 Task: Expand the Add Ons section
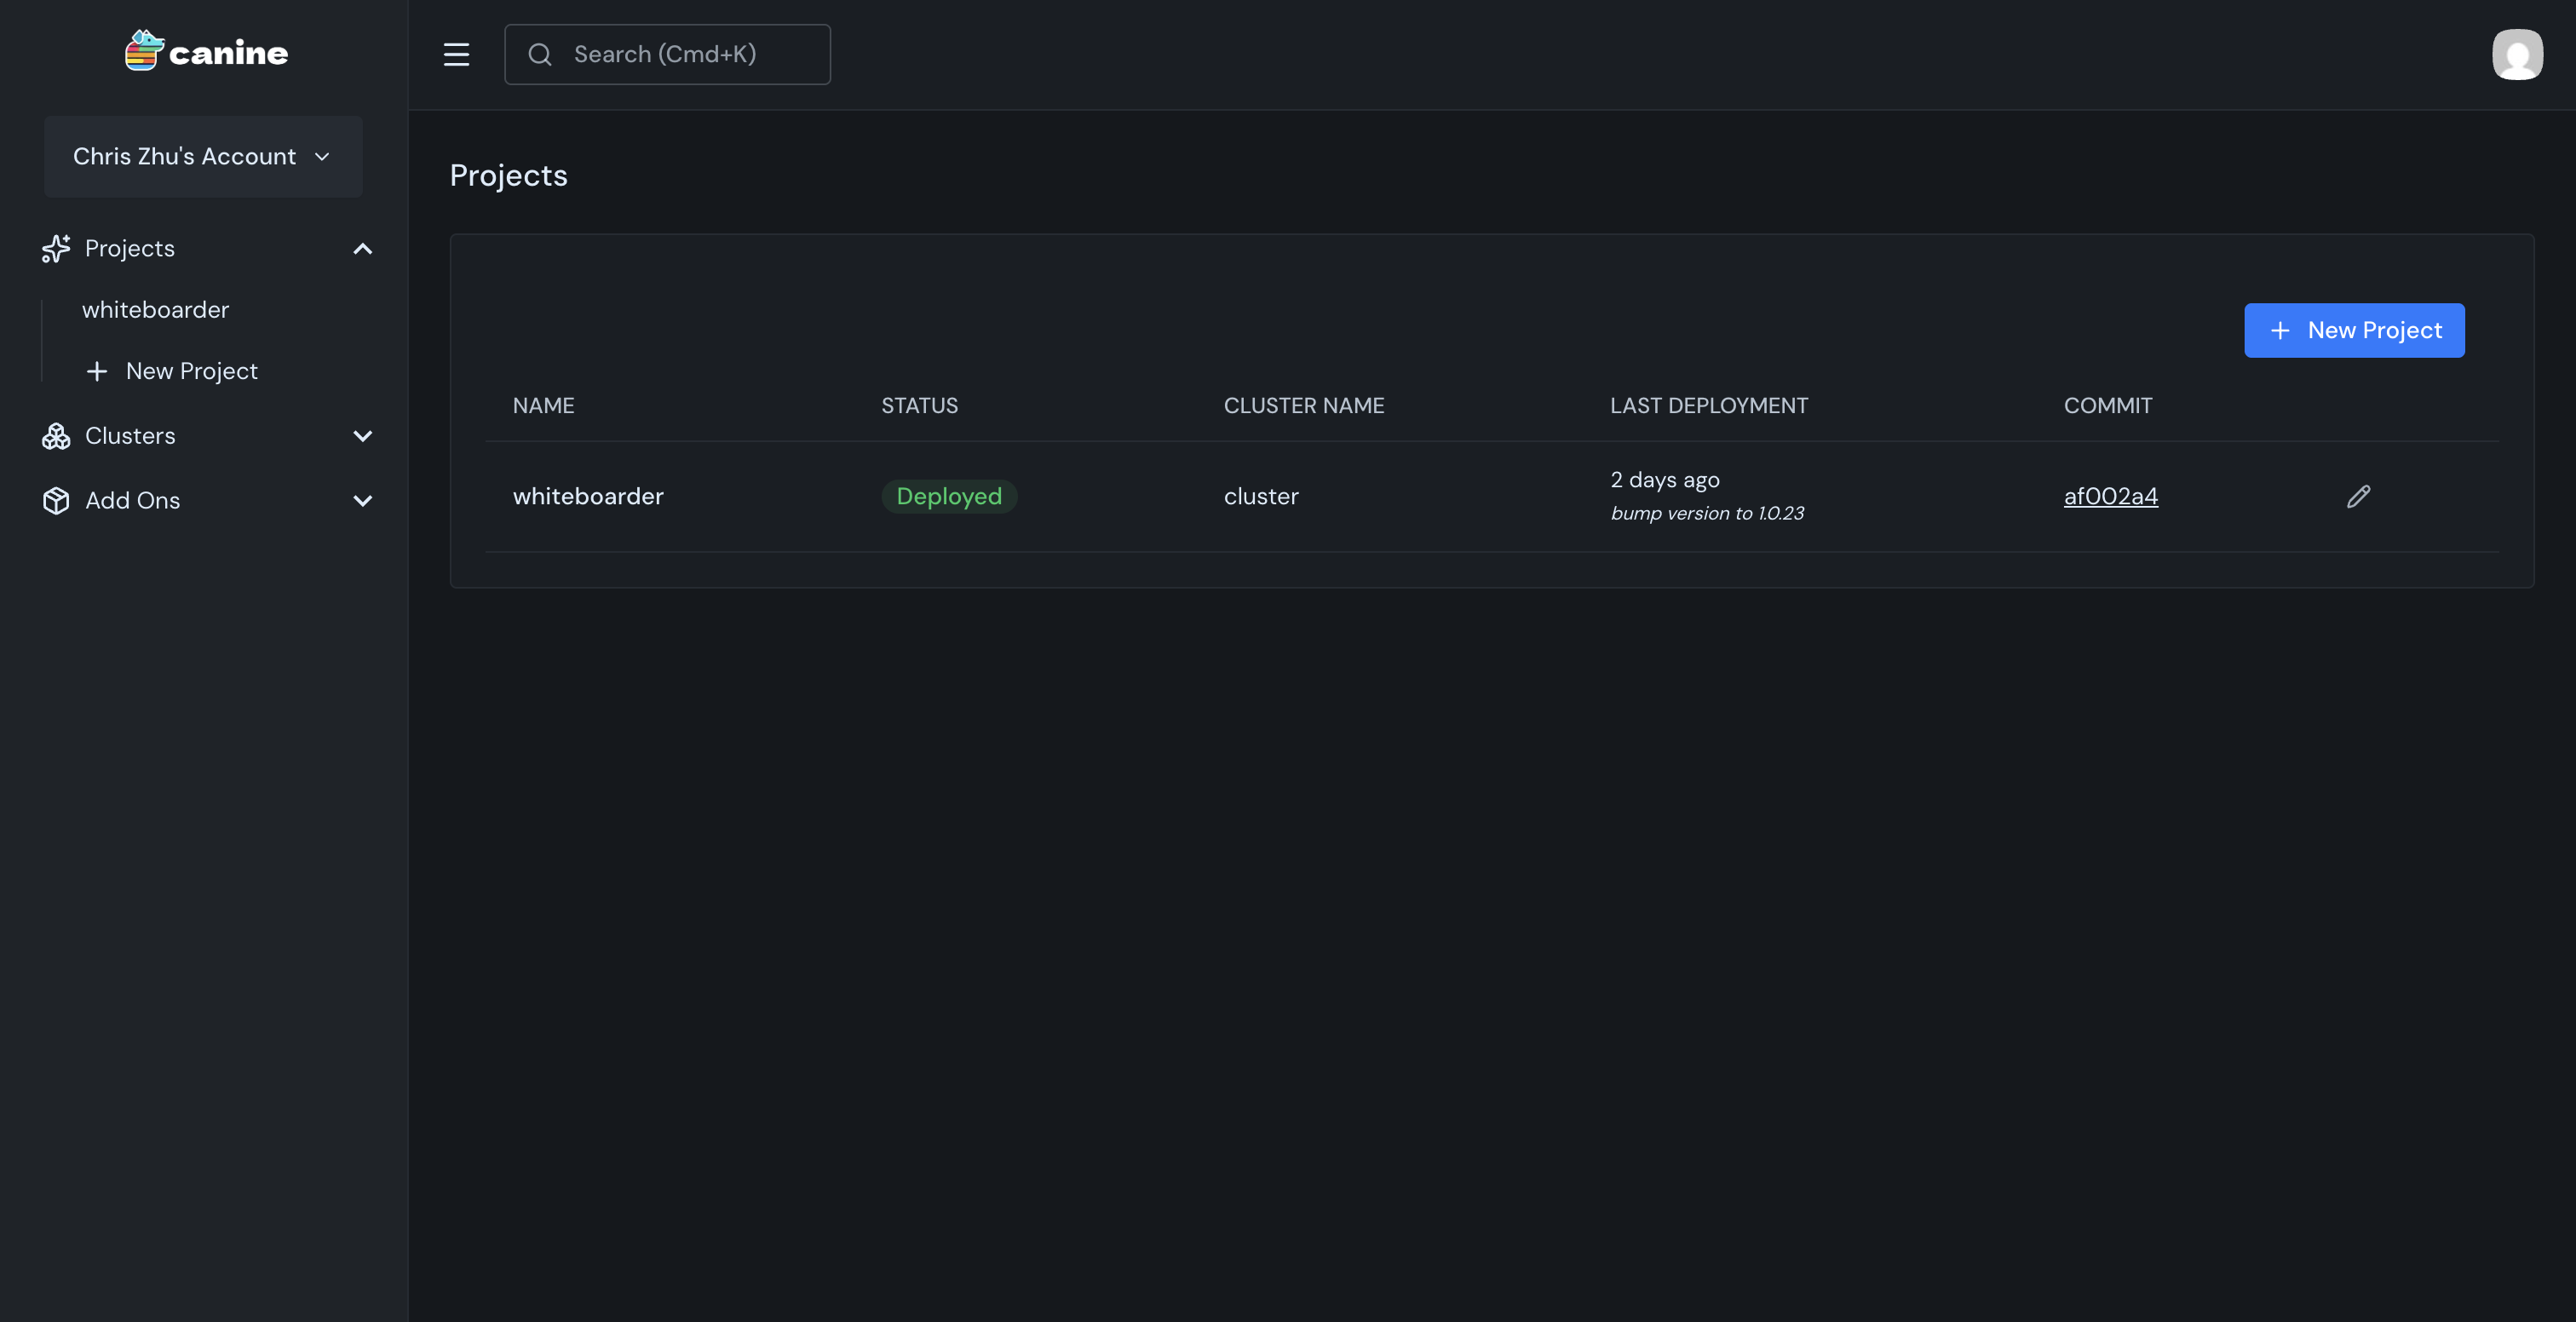[x=362, y=500]
